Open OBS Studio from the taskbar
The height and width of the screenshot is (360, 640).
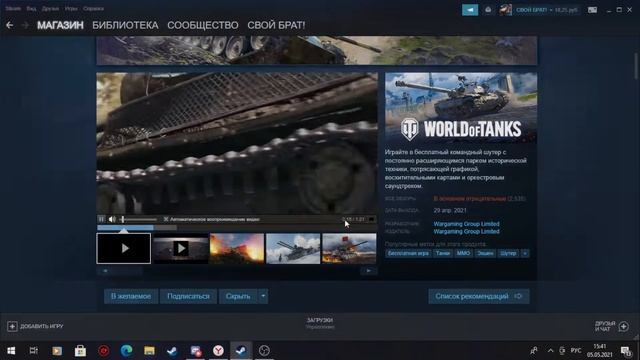tap(264, 351)
